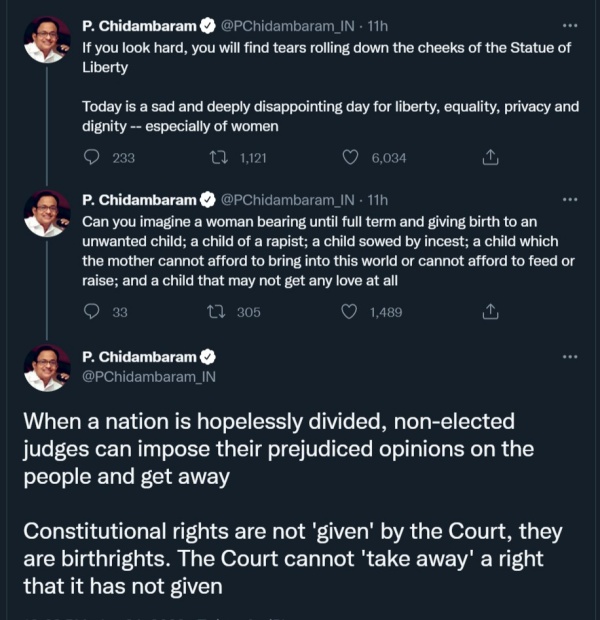The height and width of the screenshot is (620, 600).
Task: Share the unwanted child tweet
Action: coord(490,312)
